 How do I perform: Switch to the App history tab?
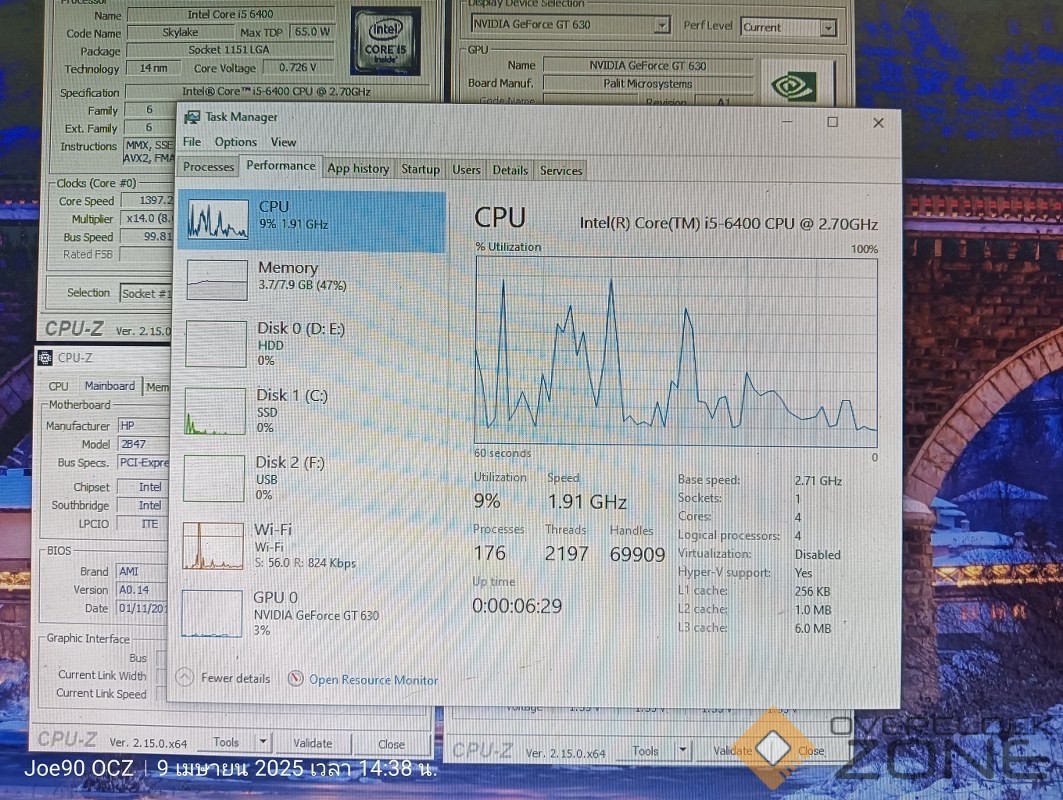coord(358,169)
